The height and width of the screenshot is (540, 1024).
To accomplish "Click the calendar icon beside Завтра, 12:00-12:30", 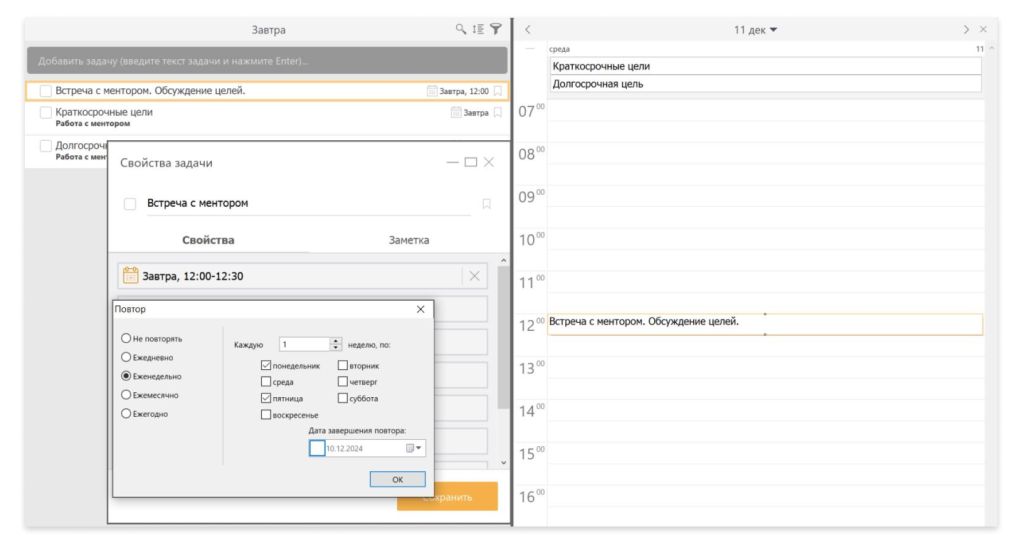I will click(129, 276).
